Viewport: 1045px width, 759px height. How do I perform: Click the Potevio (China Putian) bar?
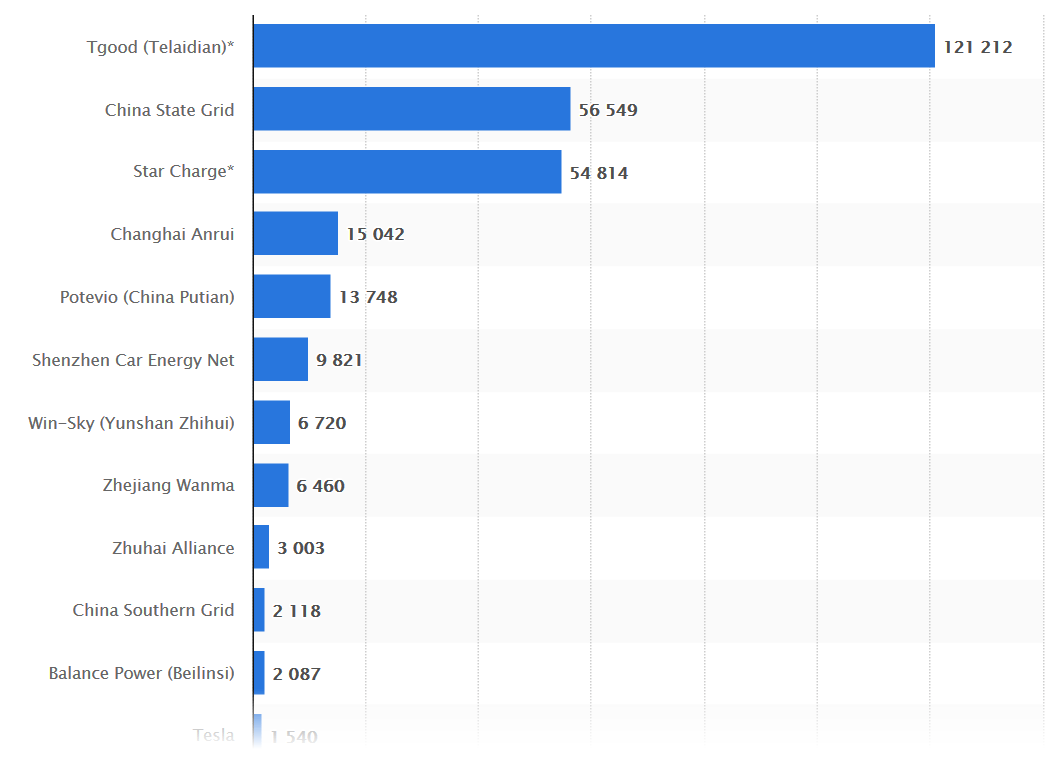291,297
